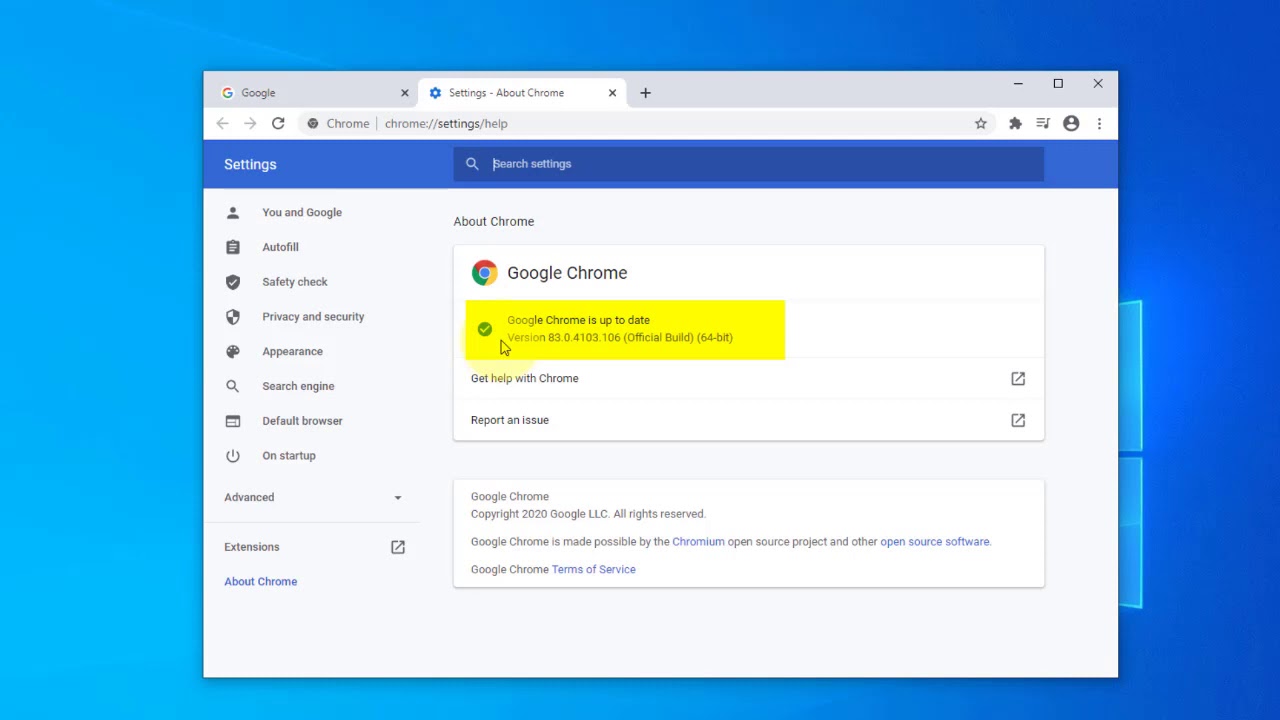
Task: Click the Google Chrome logo icon
Action: (484, 273)
